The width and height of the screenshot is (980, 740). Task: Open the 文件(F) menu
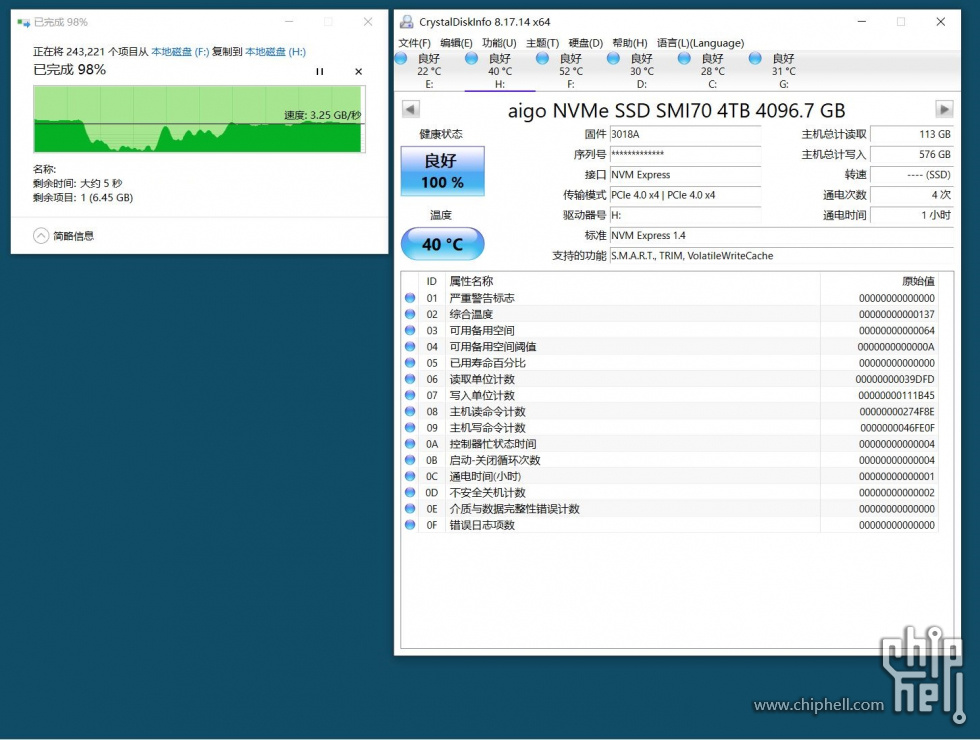[414, 43]
